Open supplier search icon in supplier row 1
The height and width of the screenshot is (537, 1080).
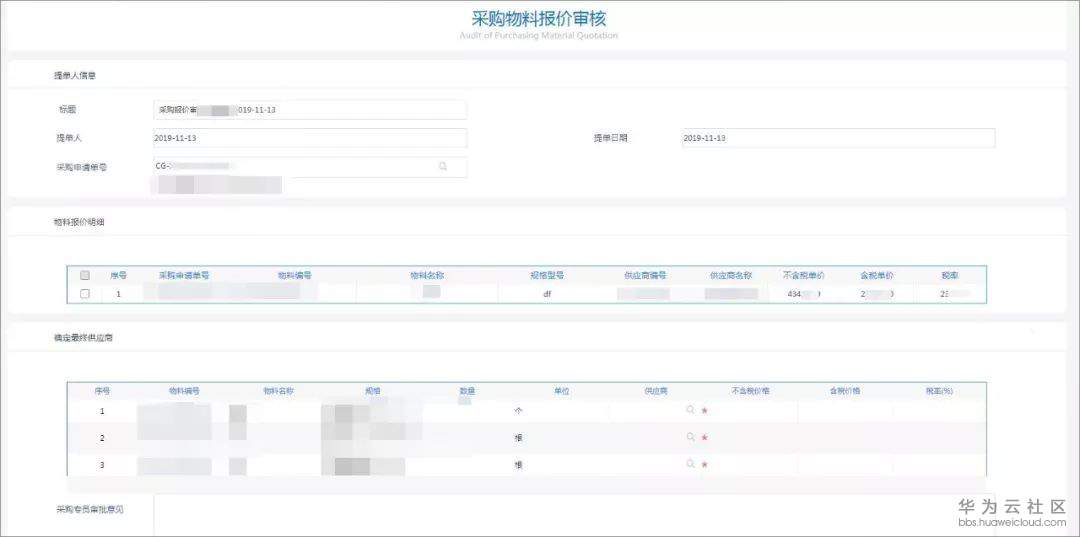click(x=690, y=410)
